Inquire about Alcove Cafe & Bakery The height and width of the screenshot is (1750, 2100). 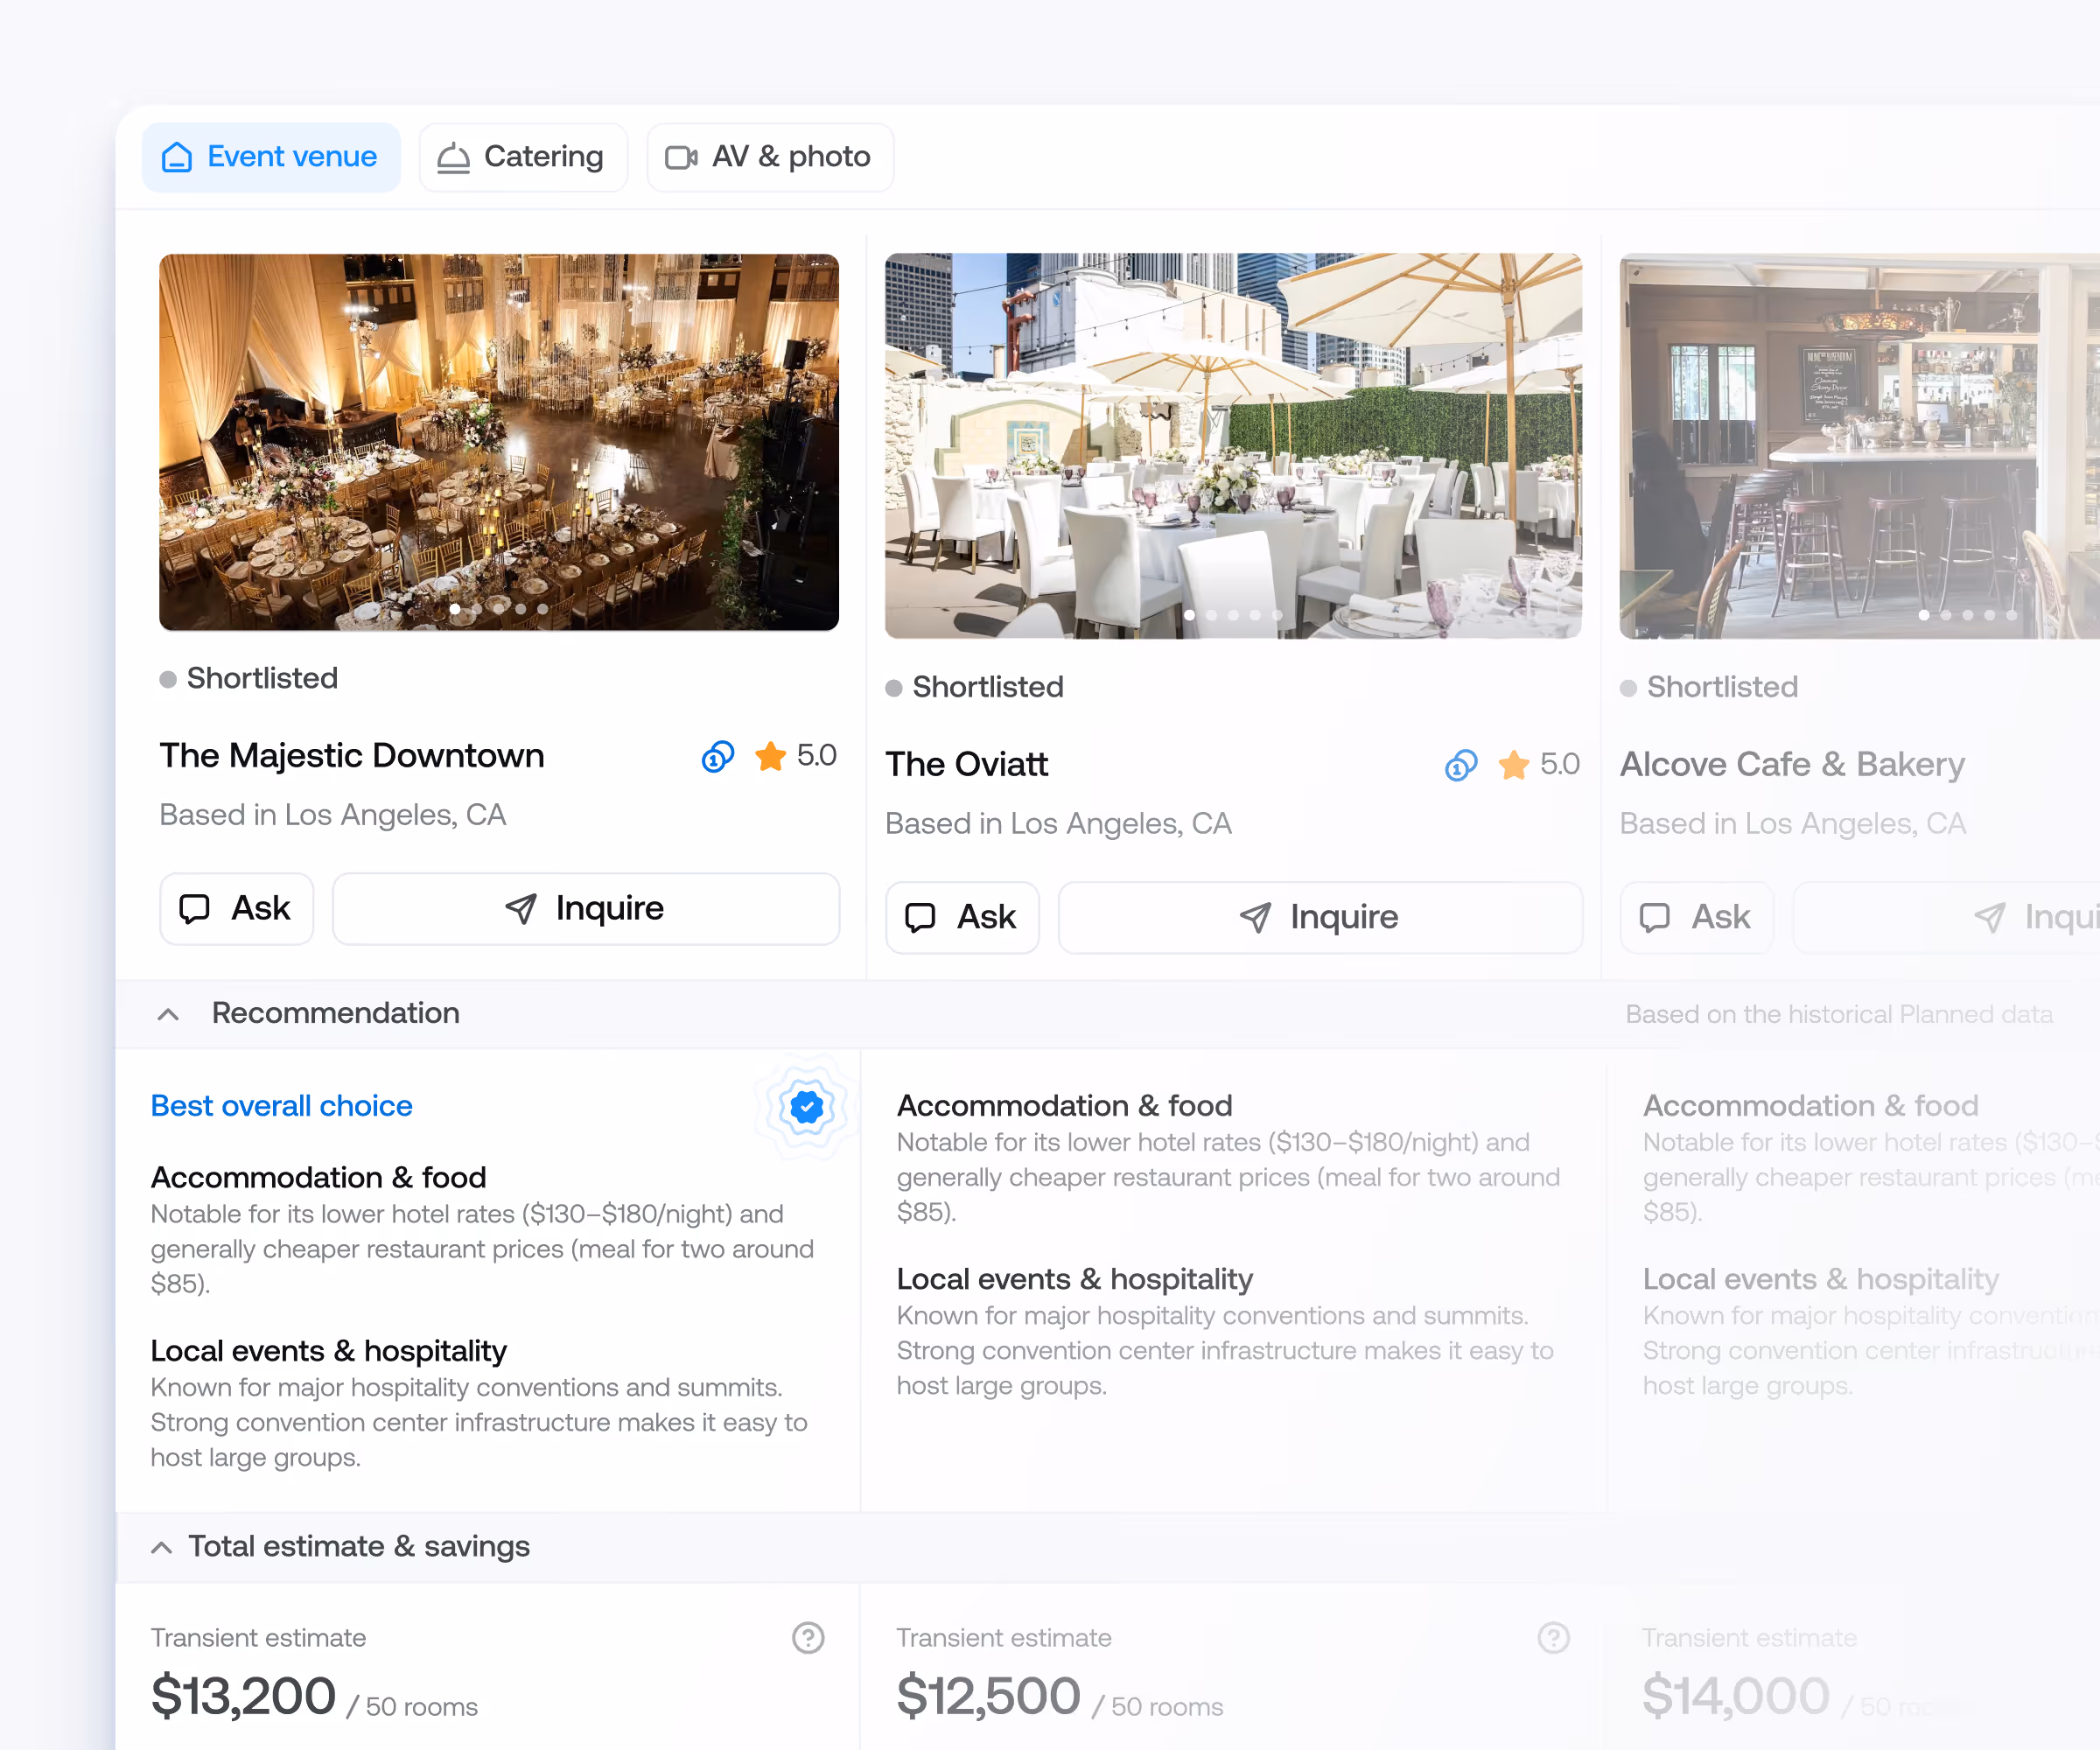pos(1946,918)
